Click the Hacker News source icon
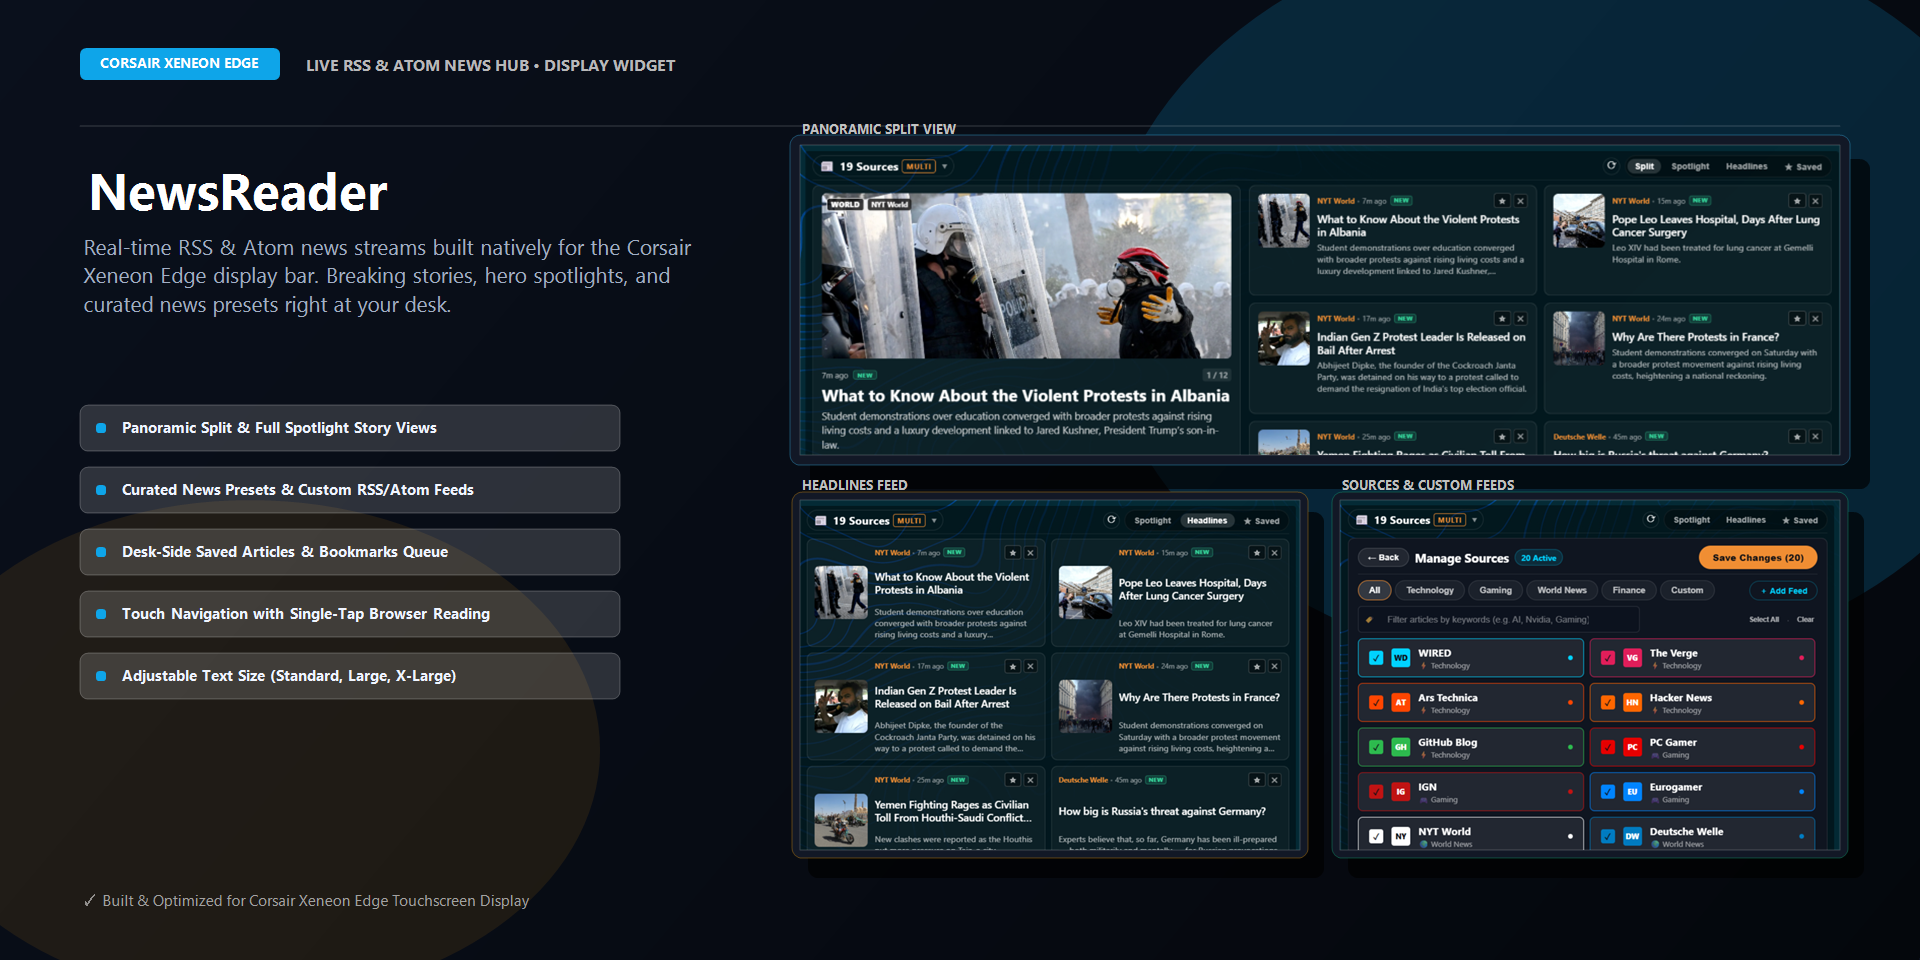This screenshot has width=1920, height=960. (x=1632, y=703)
